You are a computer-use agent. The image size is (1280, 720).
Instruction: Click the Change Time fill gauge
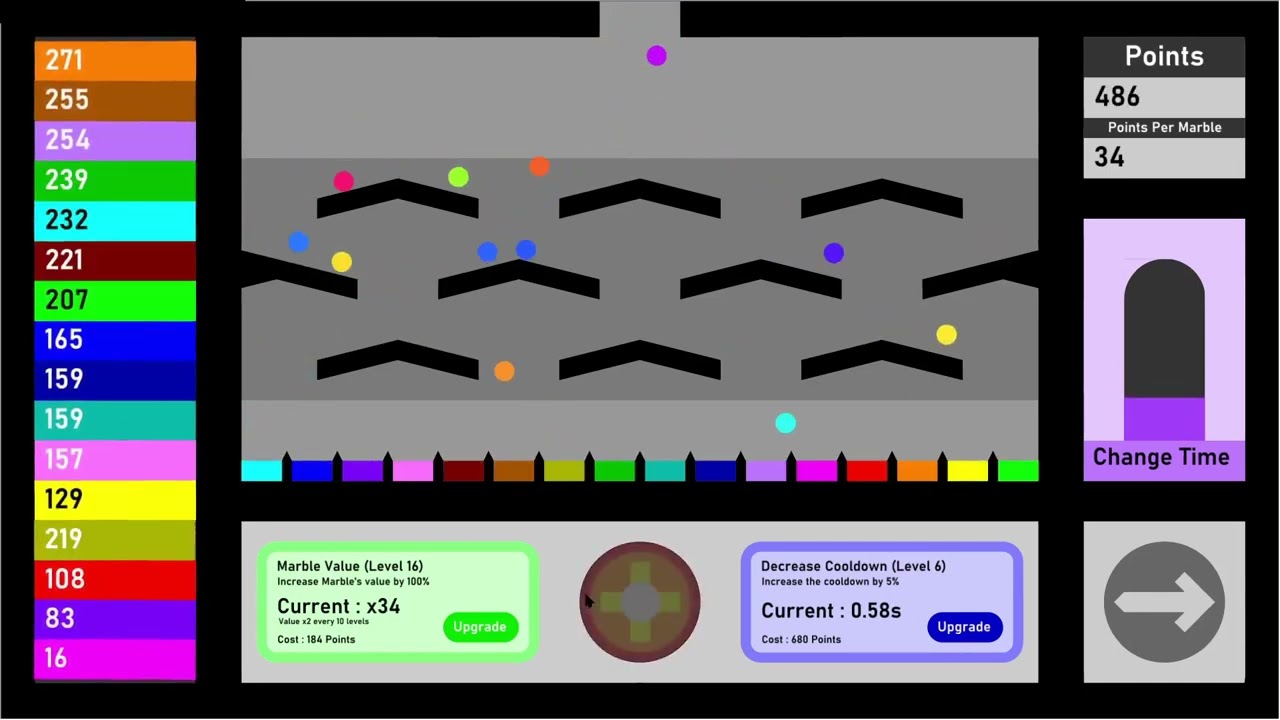(x=1164, y=350)
